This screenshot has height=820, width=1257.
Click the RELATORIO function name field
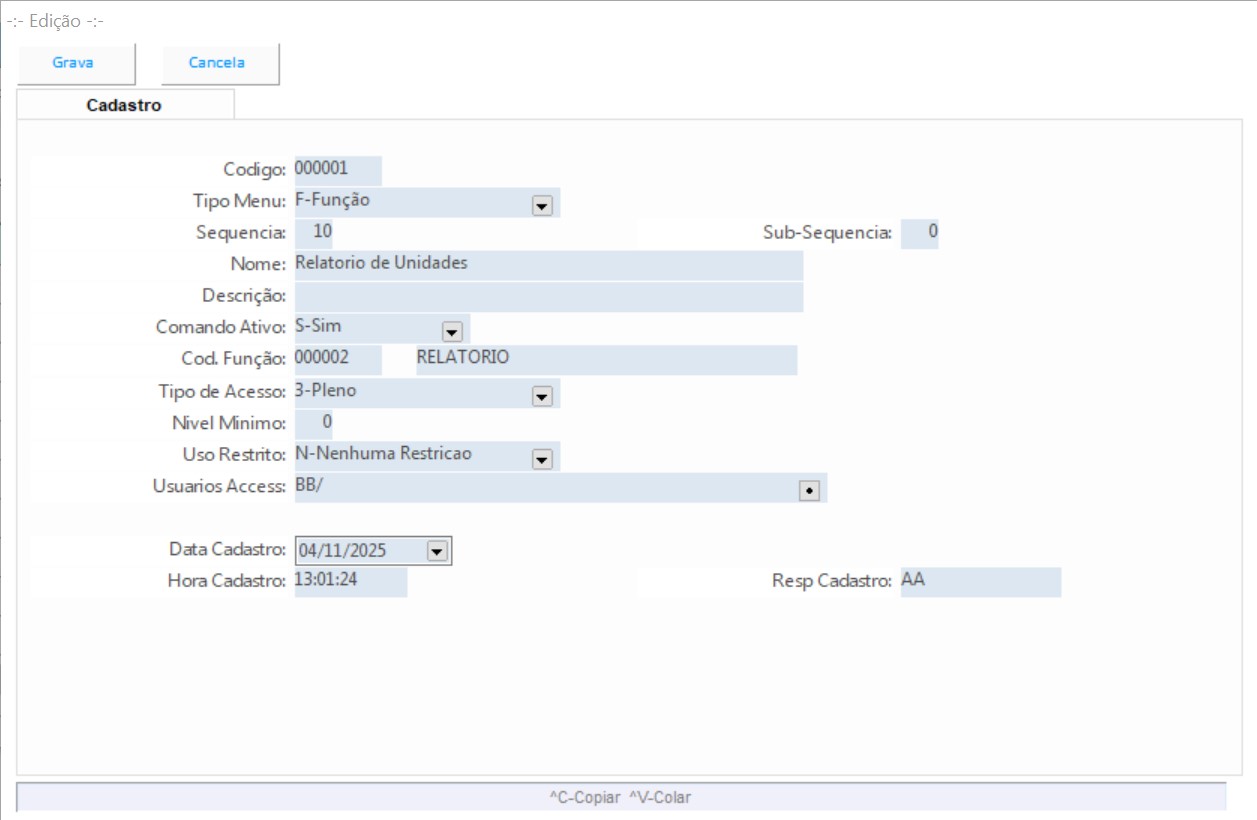(x=606, y=359)
